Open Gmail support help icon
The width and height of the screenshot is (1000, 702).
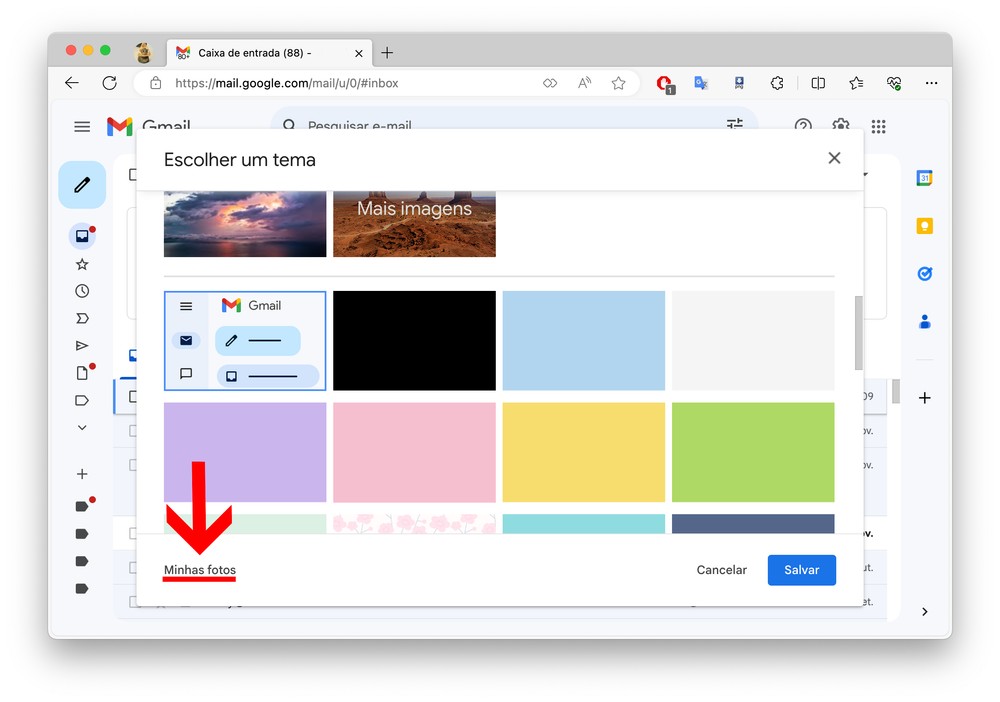803,126
